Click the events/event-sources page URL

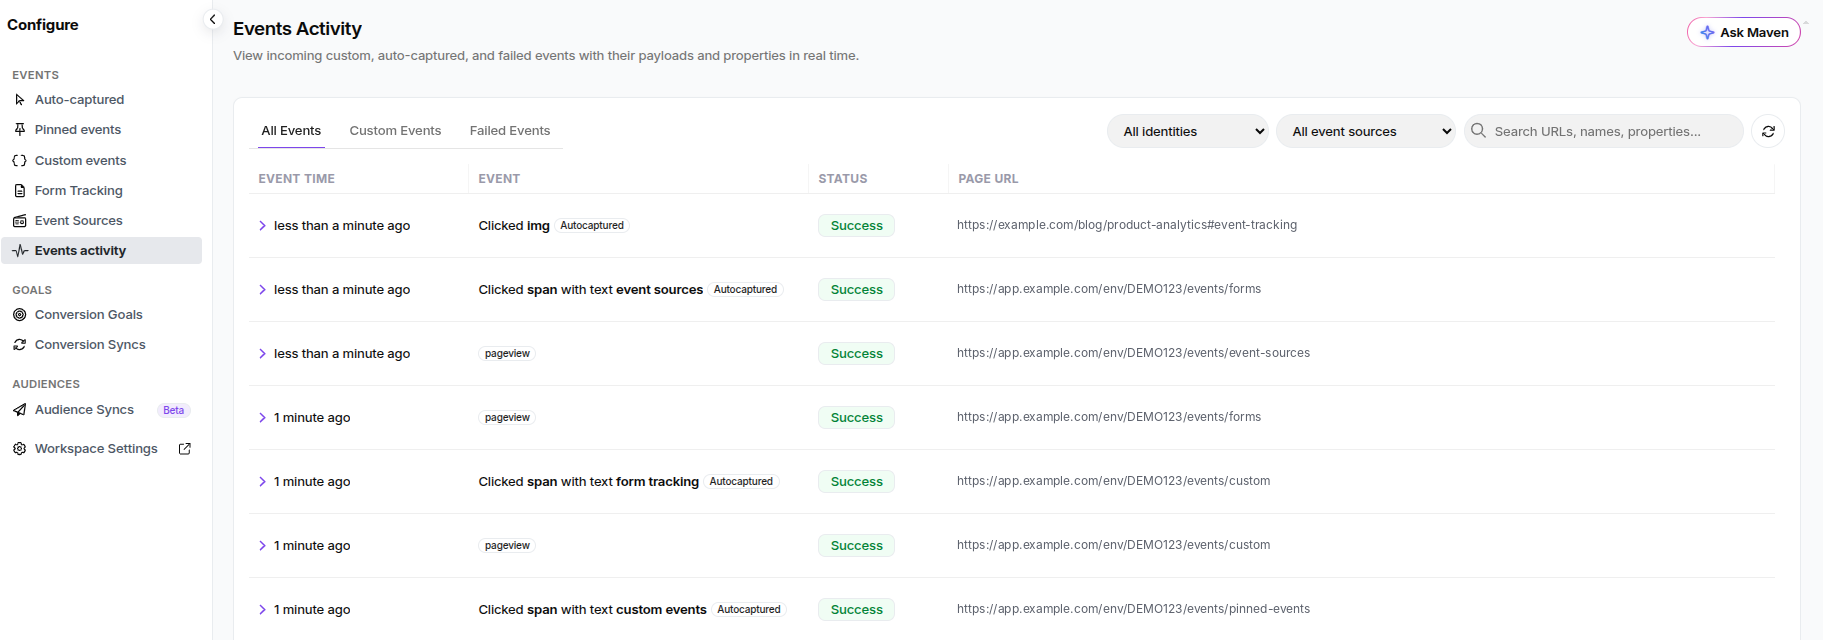[1133, 353]
